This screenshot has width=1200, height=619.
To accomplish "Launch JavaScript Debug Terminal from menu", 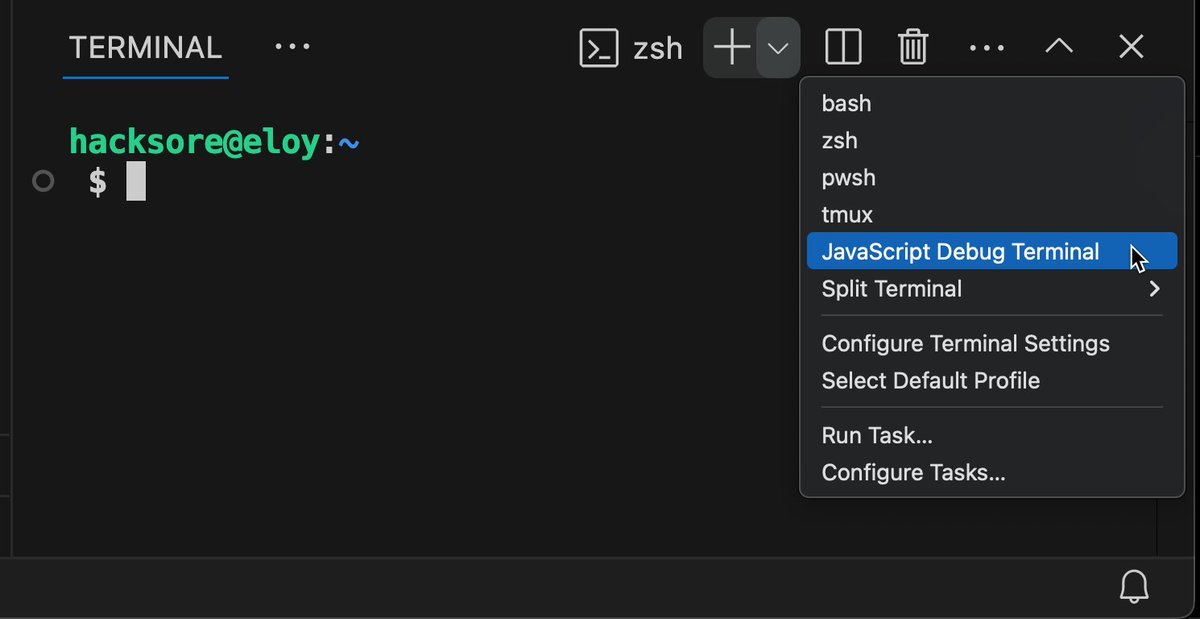I will tap(960, 252).
